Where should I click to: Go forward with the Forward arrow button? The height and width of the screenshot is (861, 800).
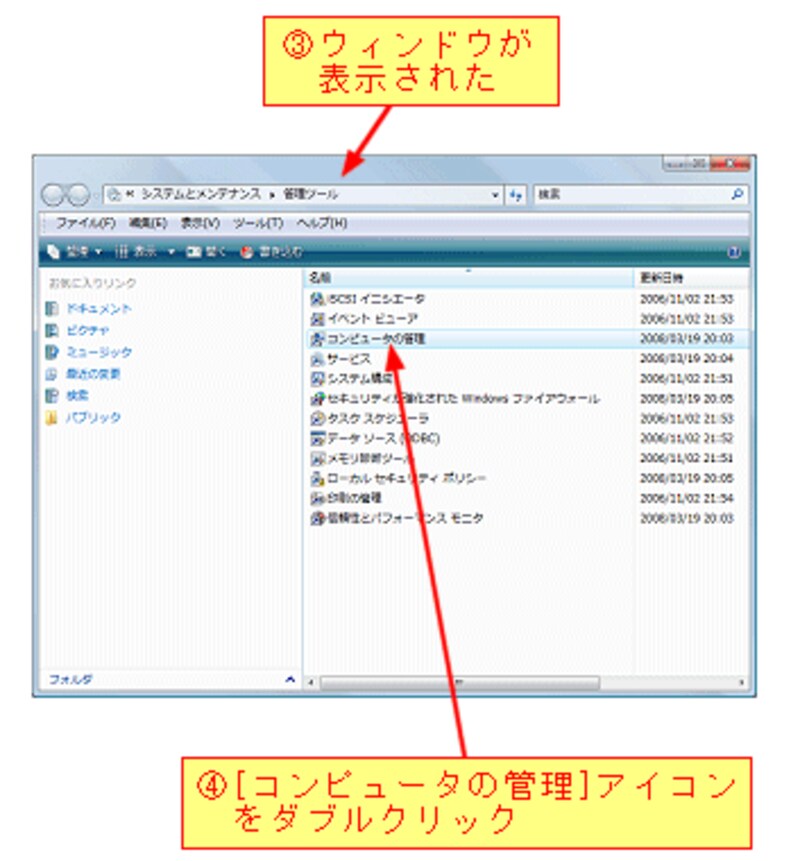[78, 194]
